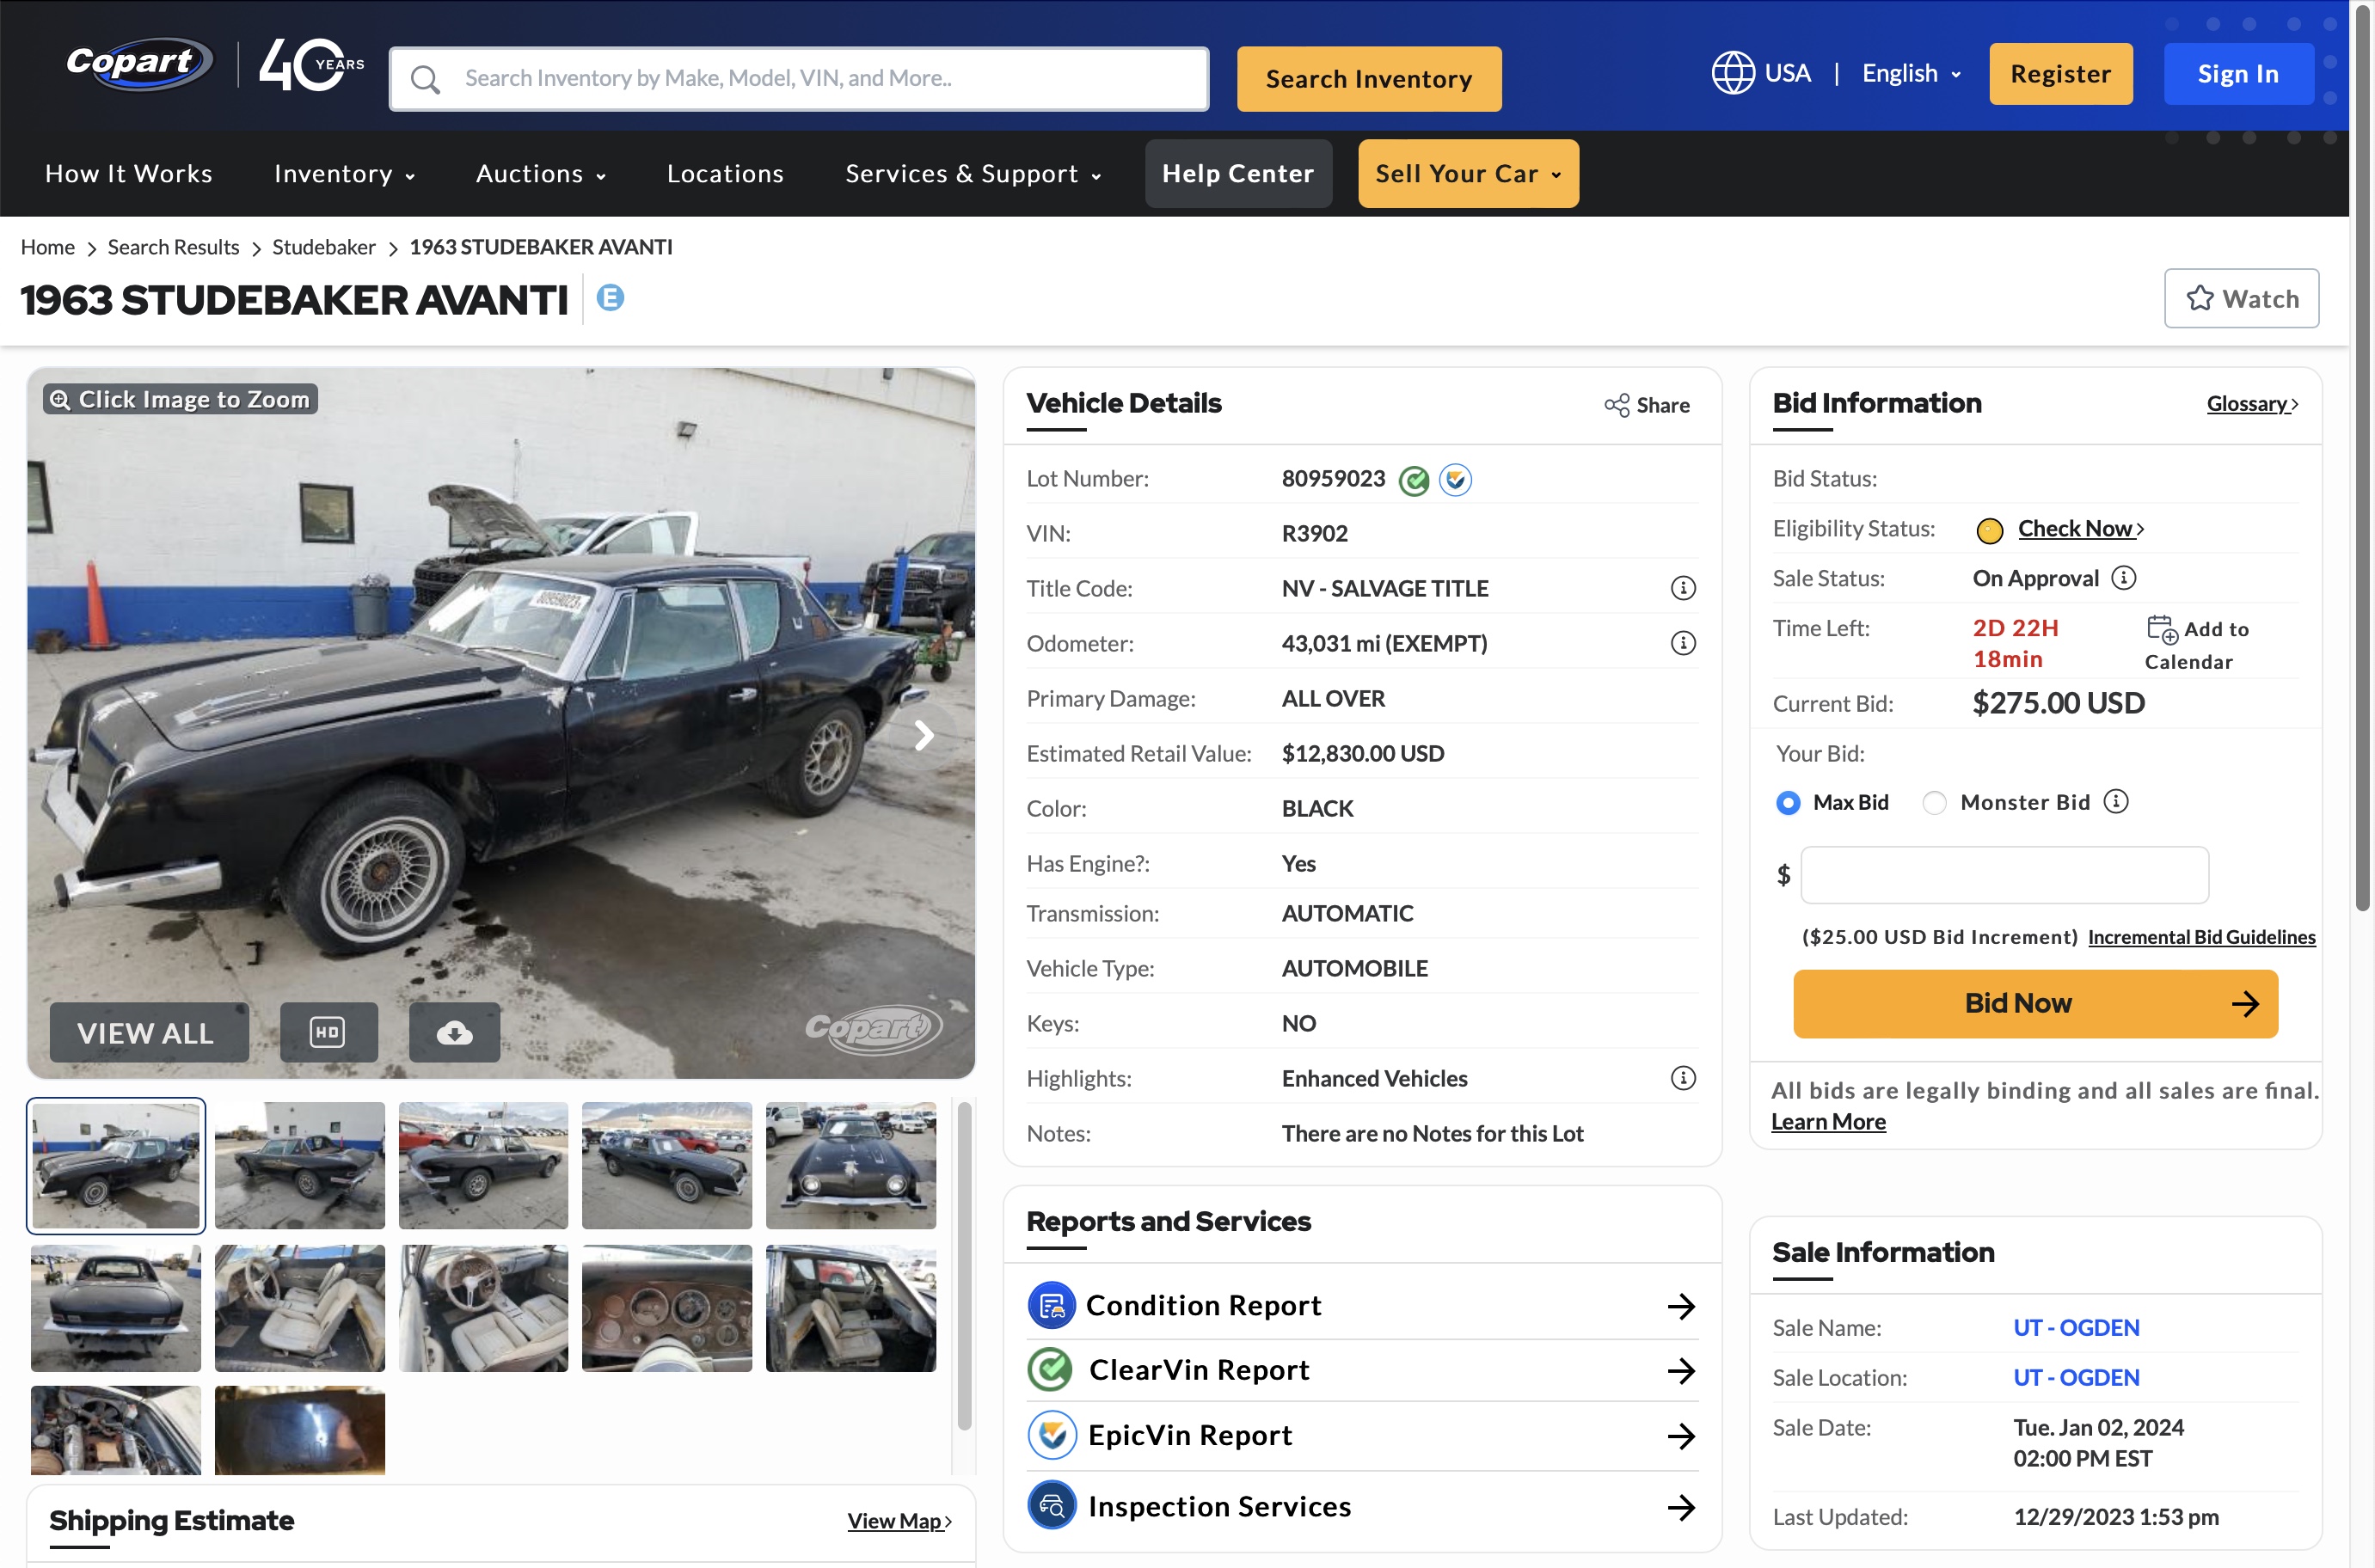
Task: Click the globe USA region icon
Action: point(1733,73)
